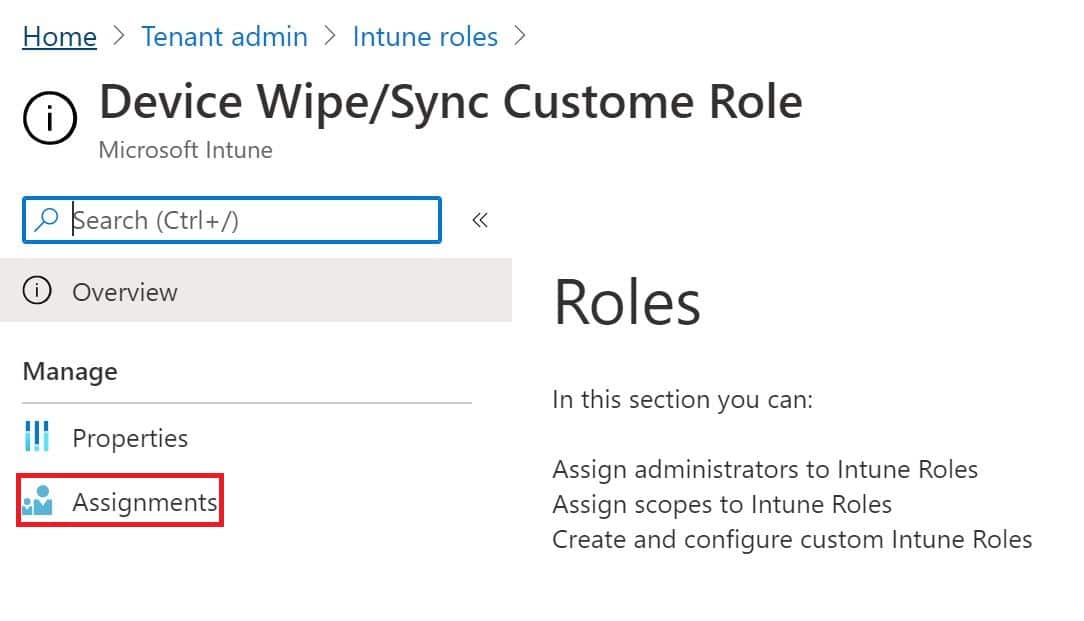Open Properties under the Manage section
The width and height of the screenshot is (1084, 621).
131,437
